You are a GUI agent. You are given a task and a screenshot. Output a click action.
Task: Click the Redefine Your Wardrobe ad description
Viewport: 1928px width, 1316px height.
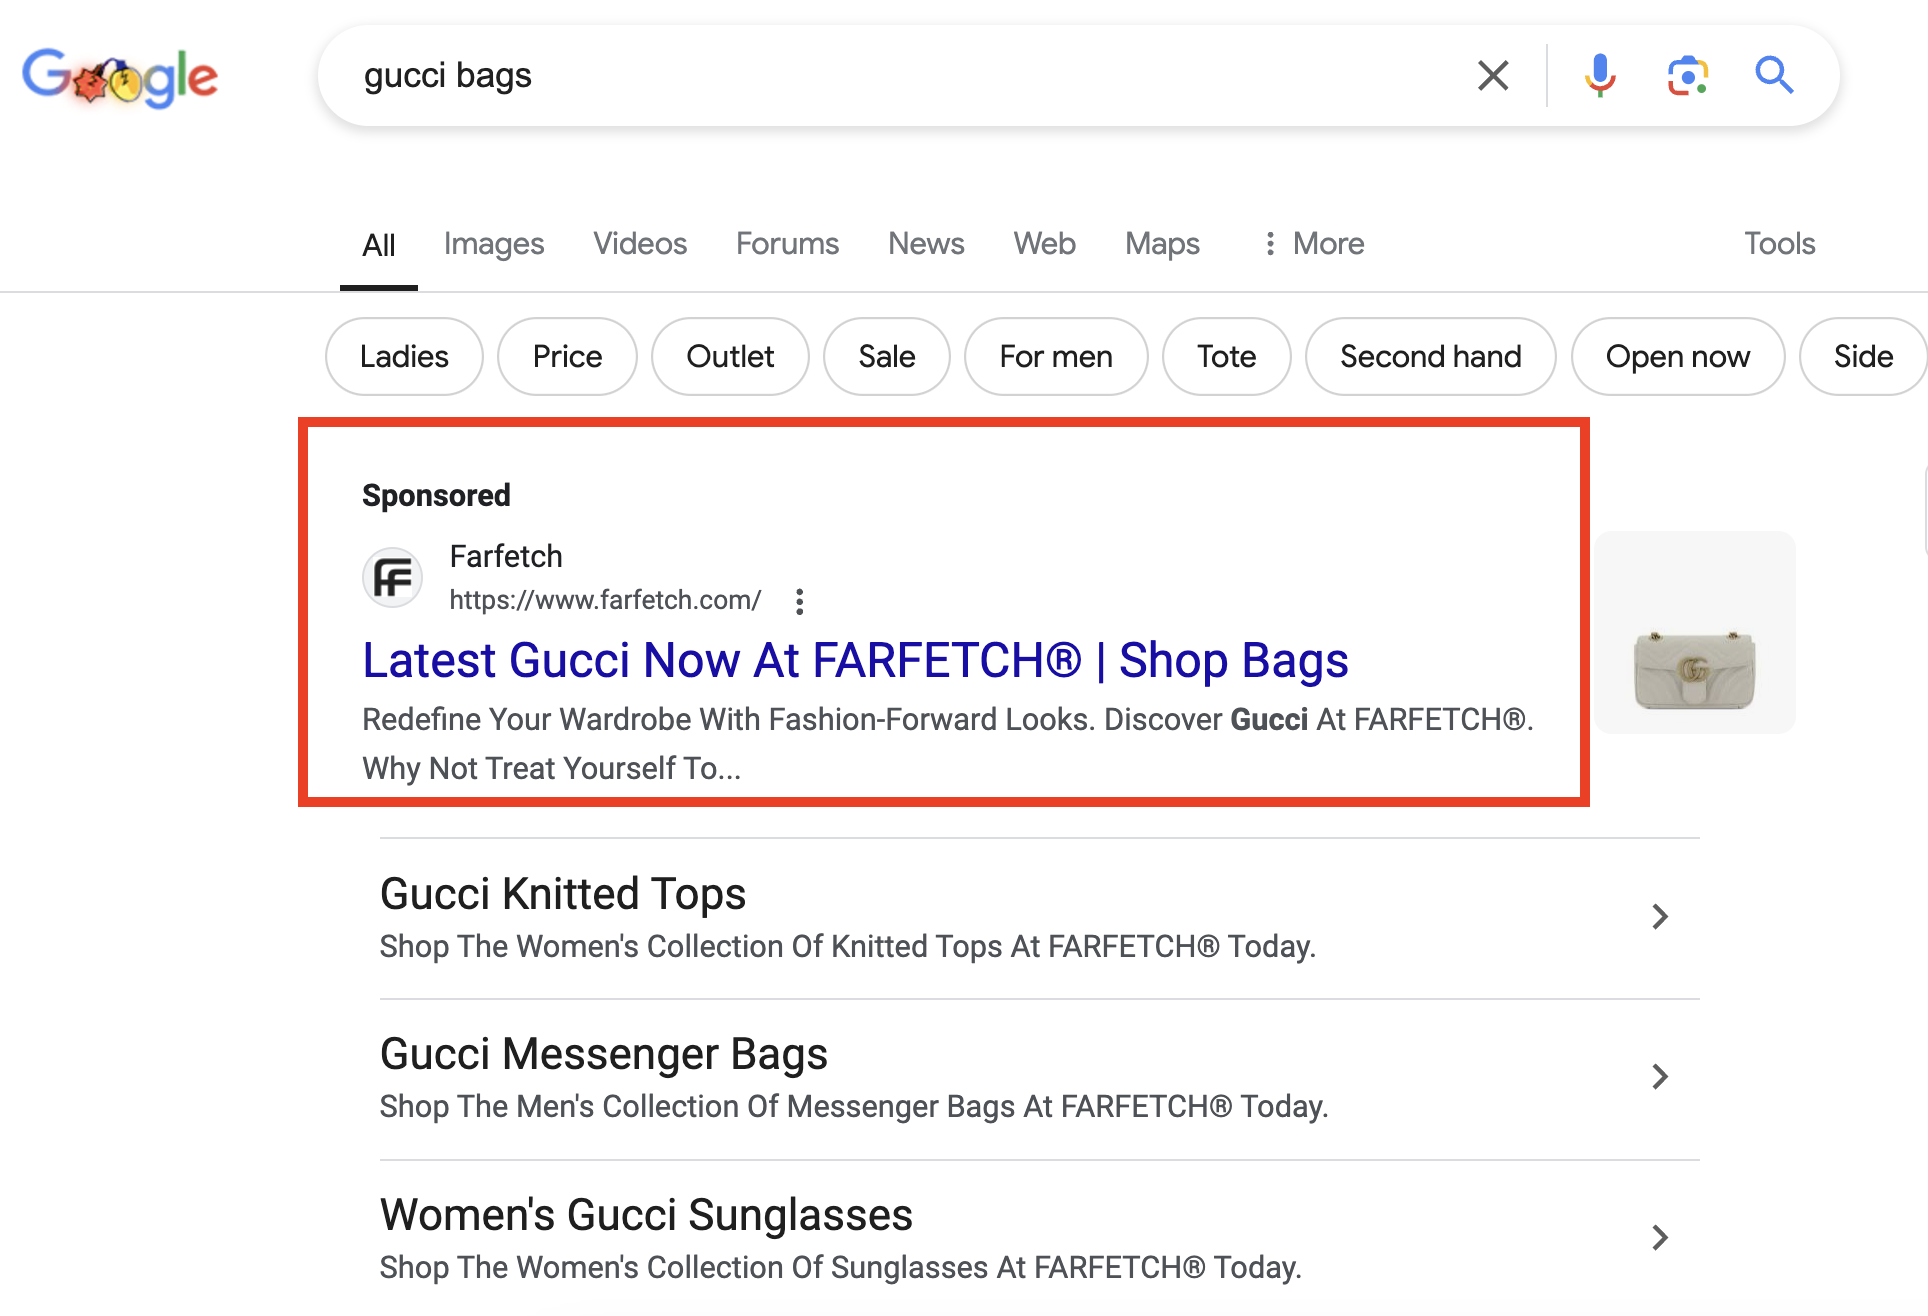[947, 744]
